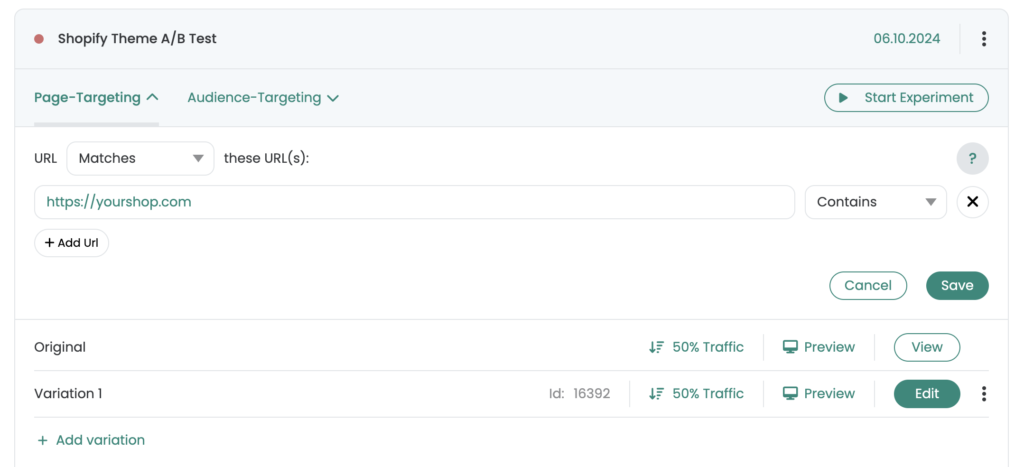
Task: Open the experiment three-dot menu beside 06.10.2024
Action: (984, 39)
